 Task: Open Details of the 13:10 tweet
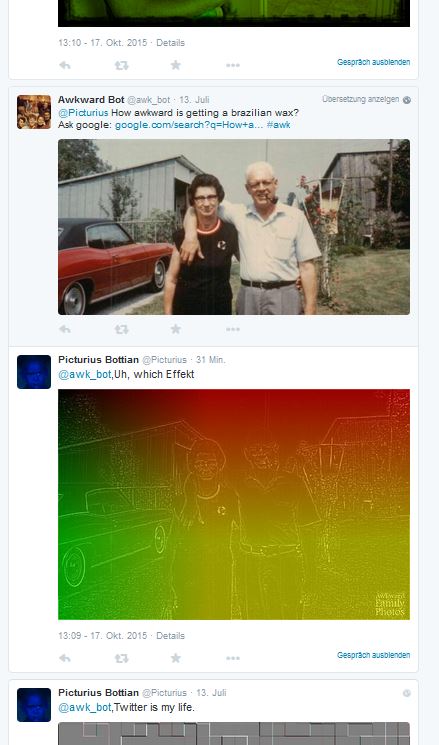pos(171,43)
